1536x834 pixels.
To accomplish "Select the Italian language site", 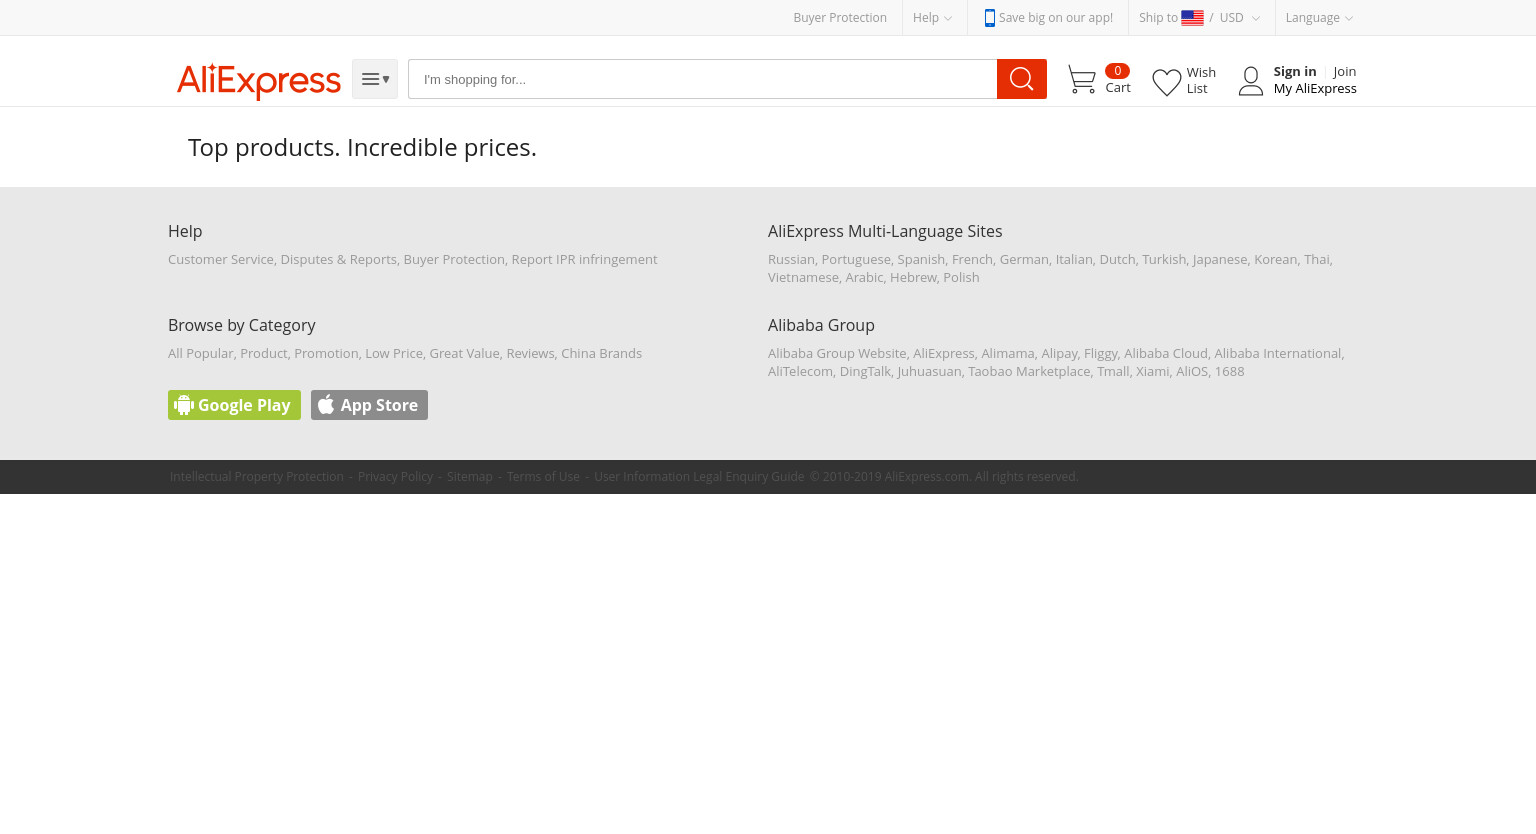I will click(1074, 259).
